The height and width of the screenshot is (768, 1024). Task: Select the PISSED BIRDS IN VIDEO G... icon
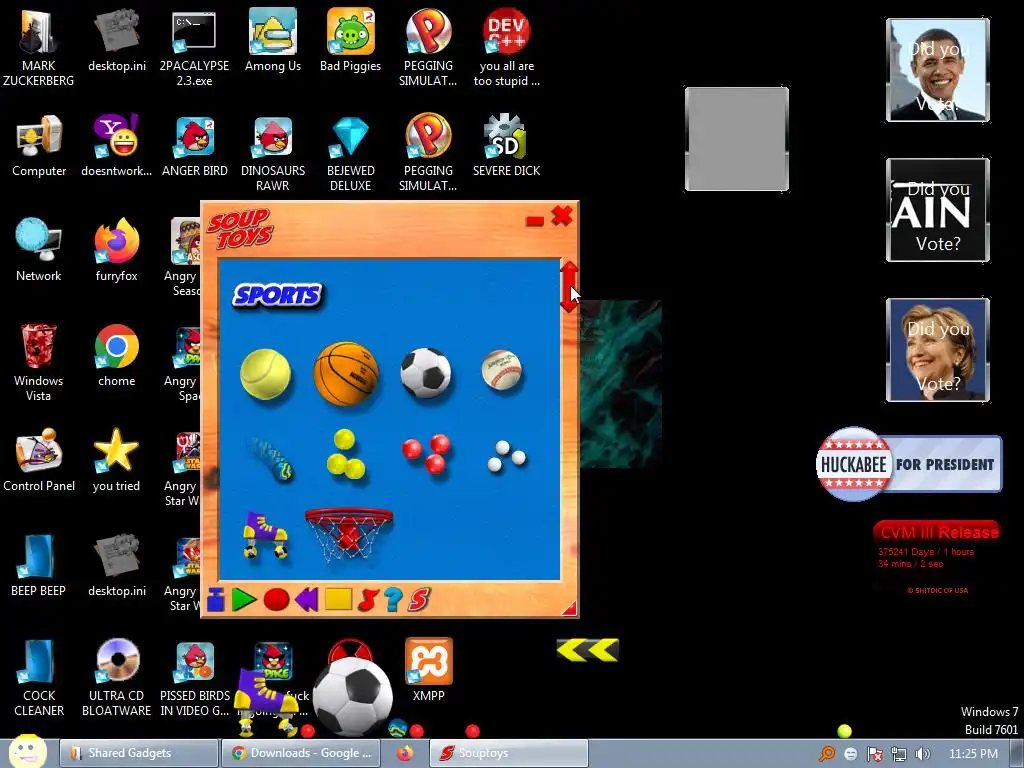click(x=195, y=677)
